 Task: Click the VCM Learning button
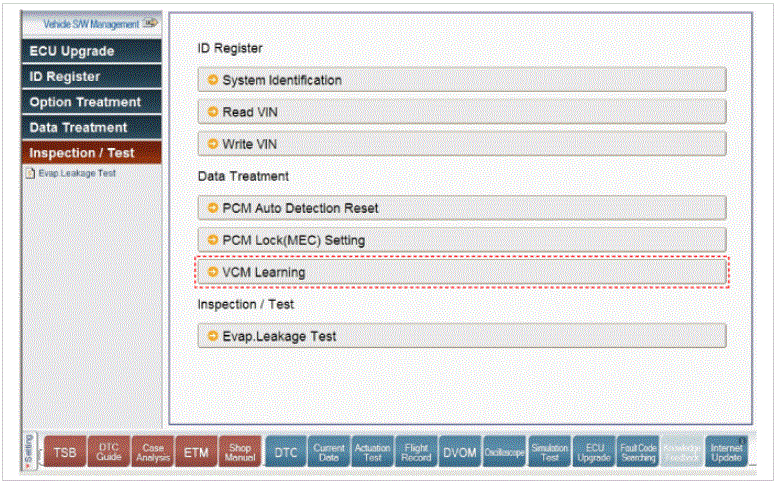461,272
